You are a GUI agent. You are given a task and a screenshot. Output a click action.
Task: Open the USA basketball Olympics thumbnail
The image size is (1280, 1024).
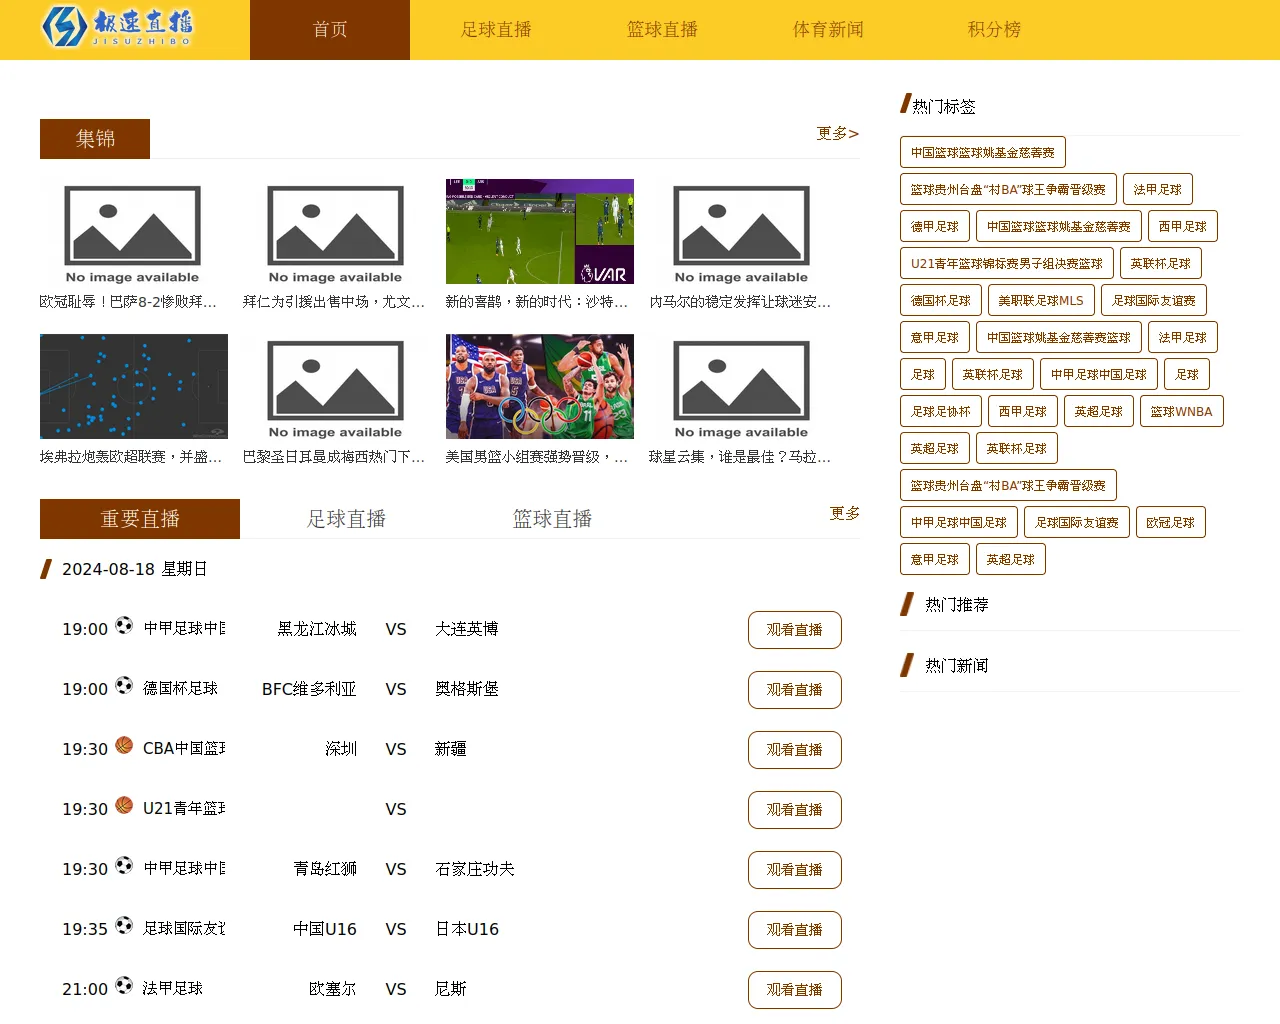pyautogui.click(x=539, y=387)
